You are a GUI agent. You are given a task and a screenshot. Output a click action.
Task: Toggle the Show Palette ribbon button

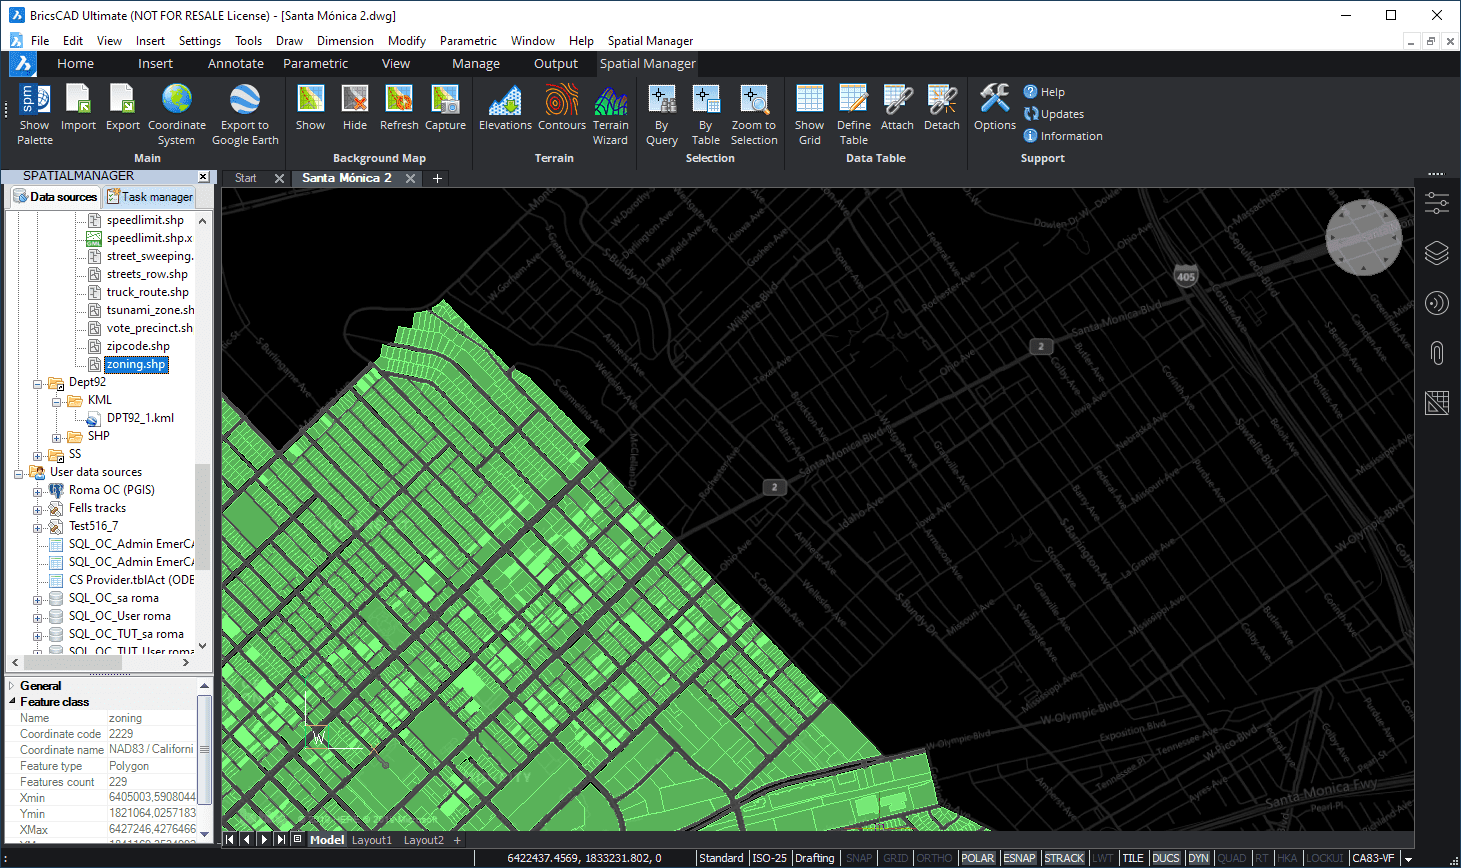[x=35, y=114]
